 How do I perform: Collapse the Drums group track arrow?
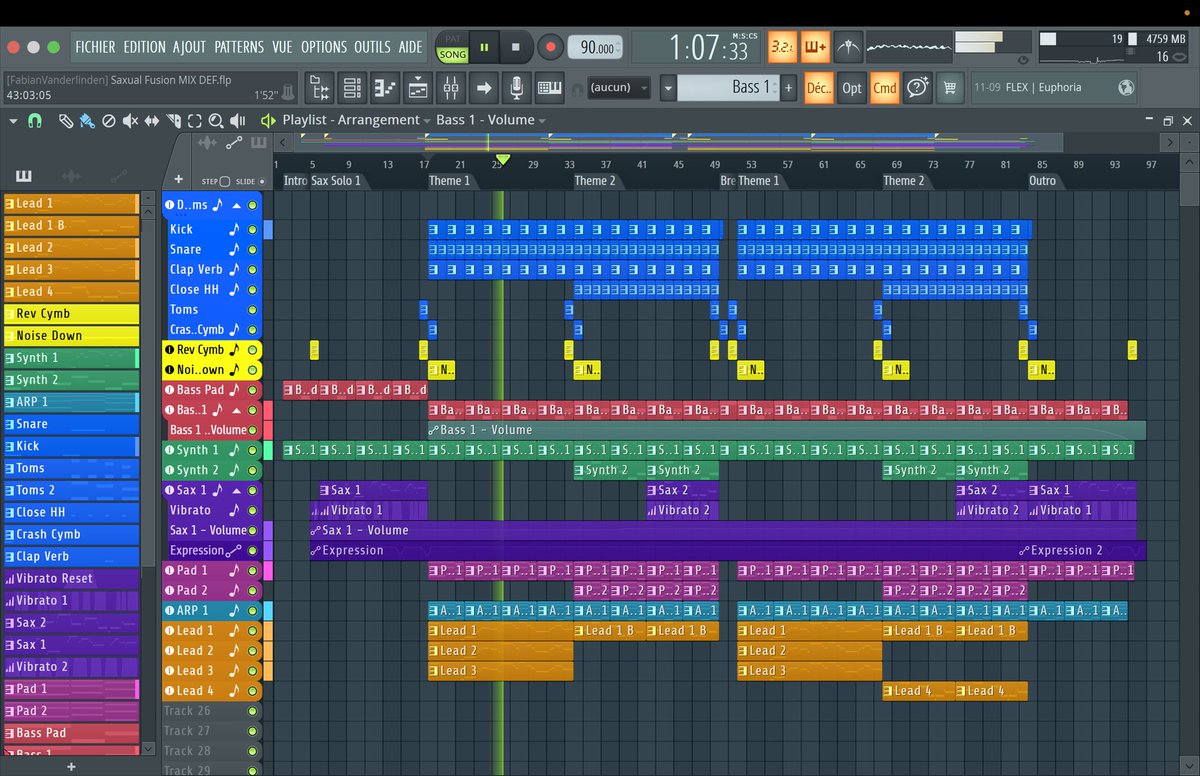point(237,205)
